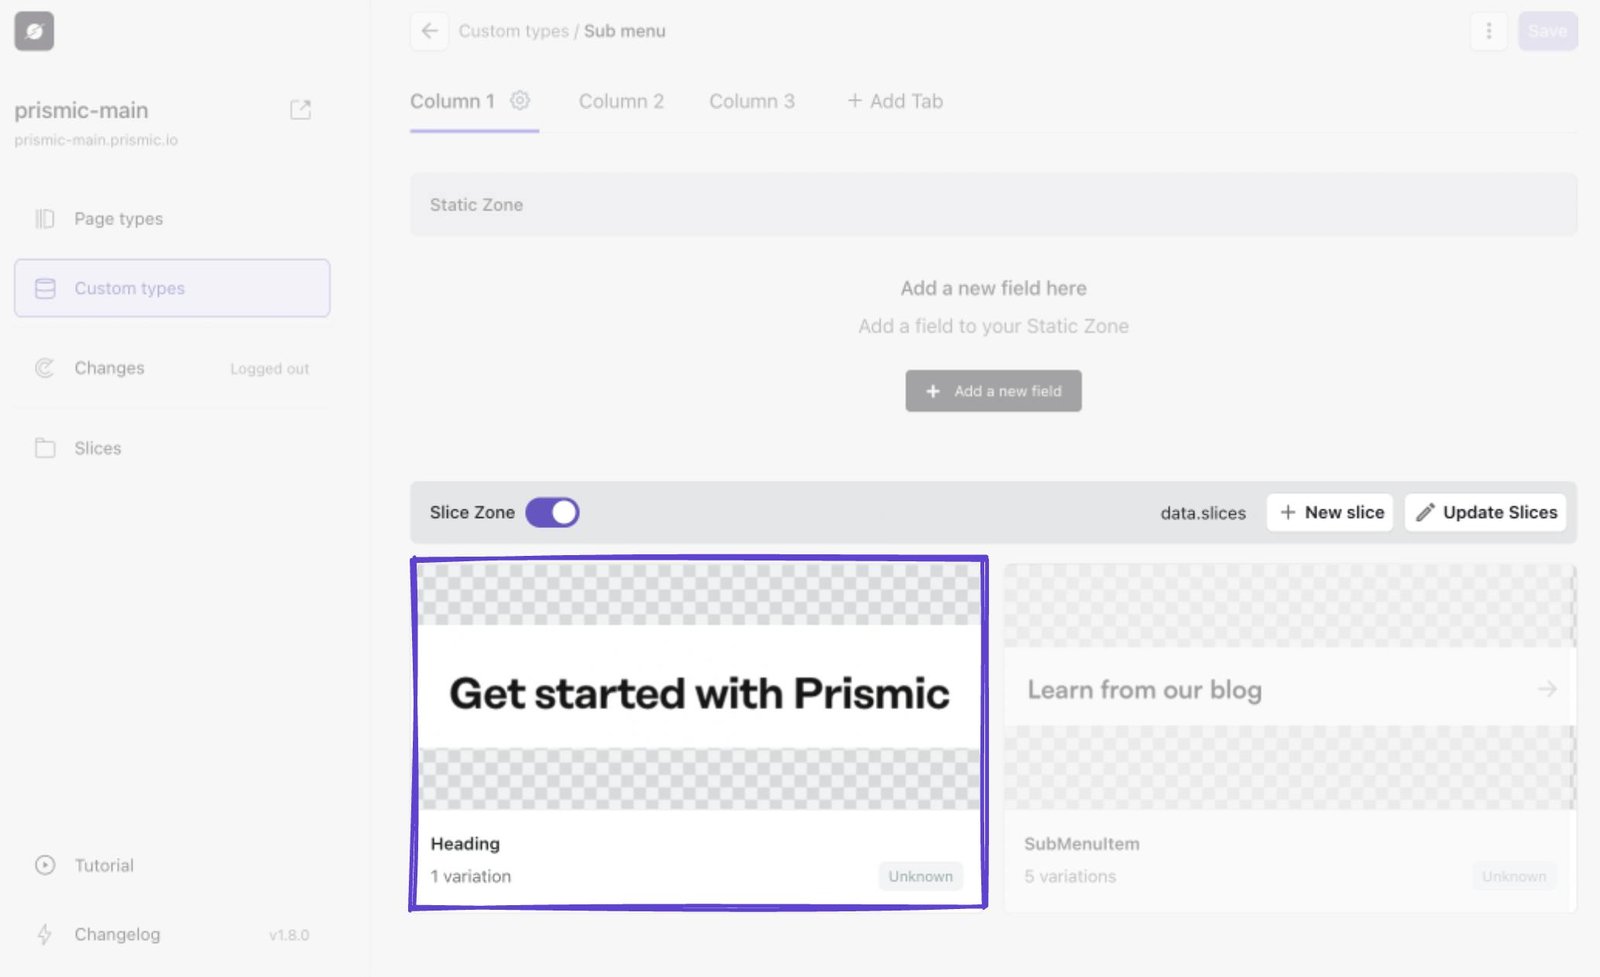Click the Custom types breadcrumb link

[513, 31]
